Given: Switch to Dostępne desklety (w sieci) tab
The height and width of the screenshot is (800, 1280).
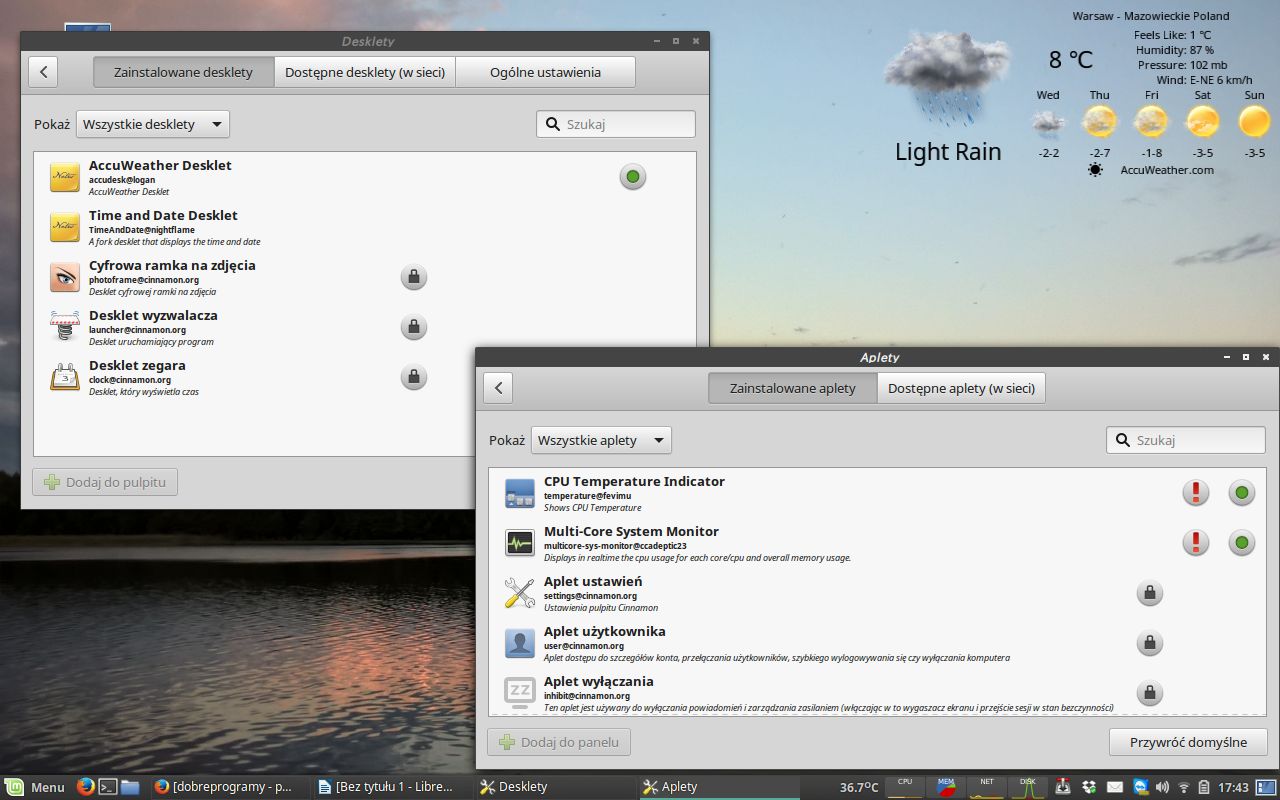Looking at the screenshot, I should [365, 72].
